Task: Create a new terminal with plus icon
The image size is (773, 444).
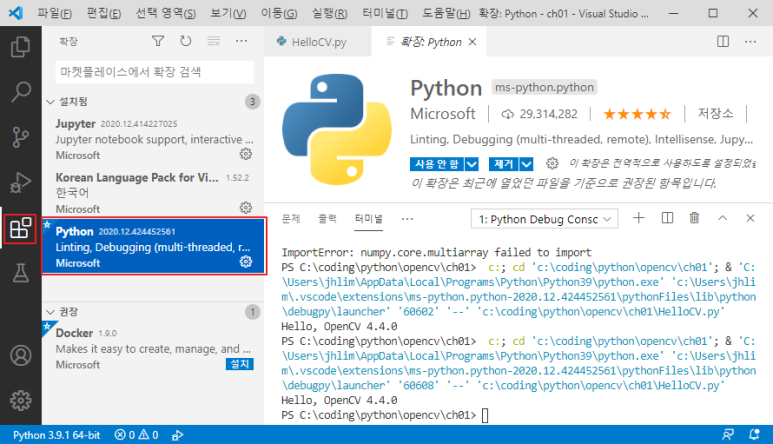Action: [x=638, y=218]
